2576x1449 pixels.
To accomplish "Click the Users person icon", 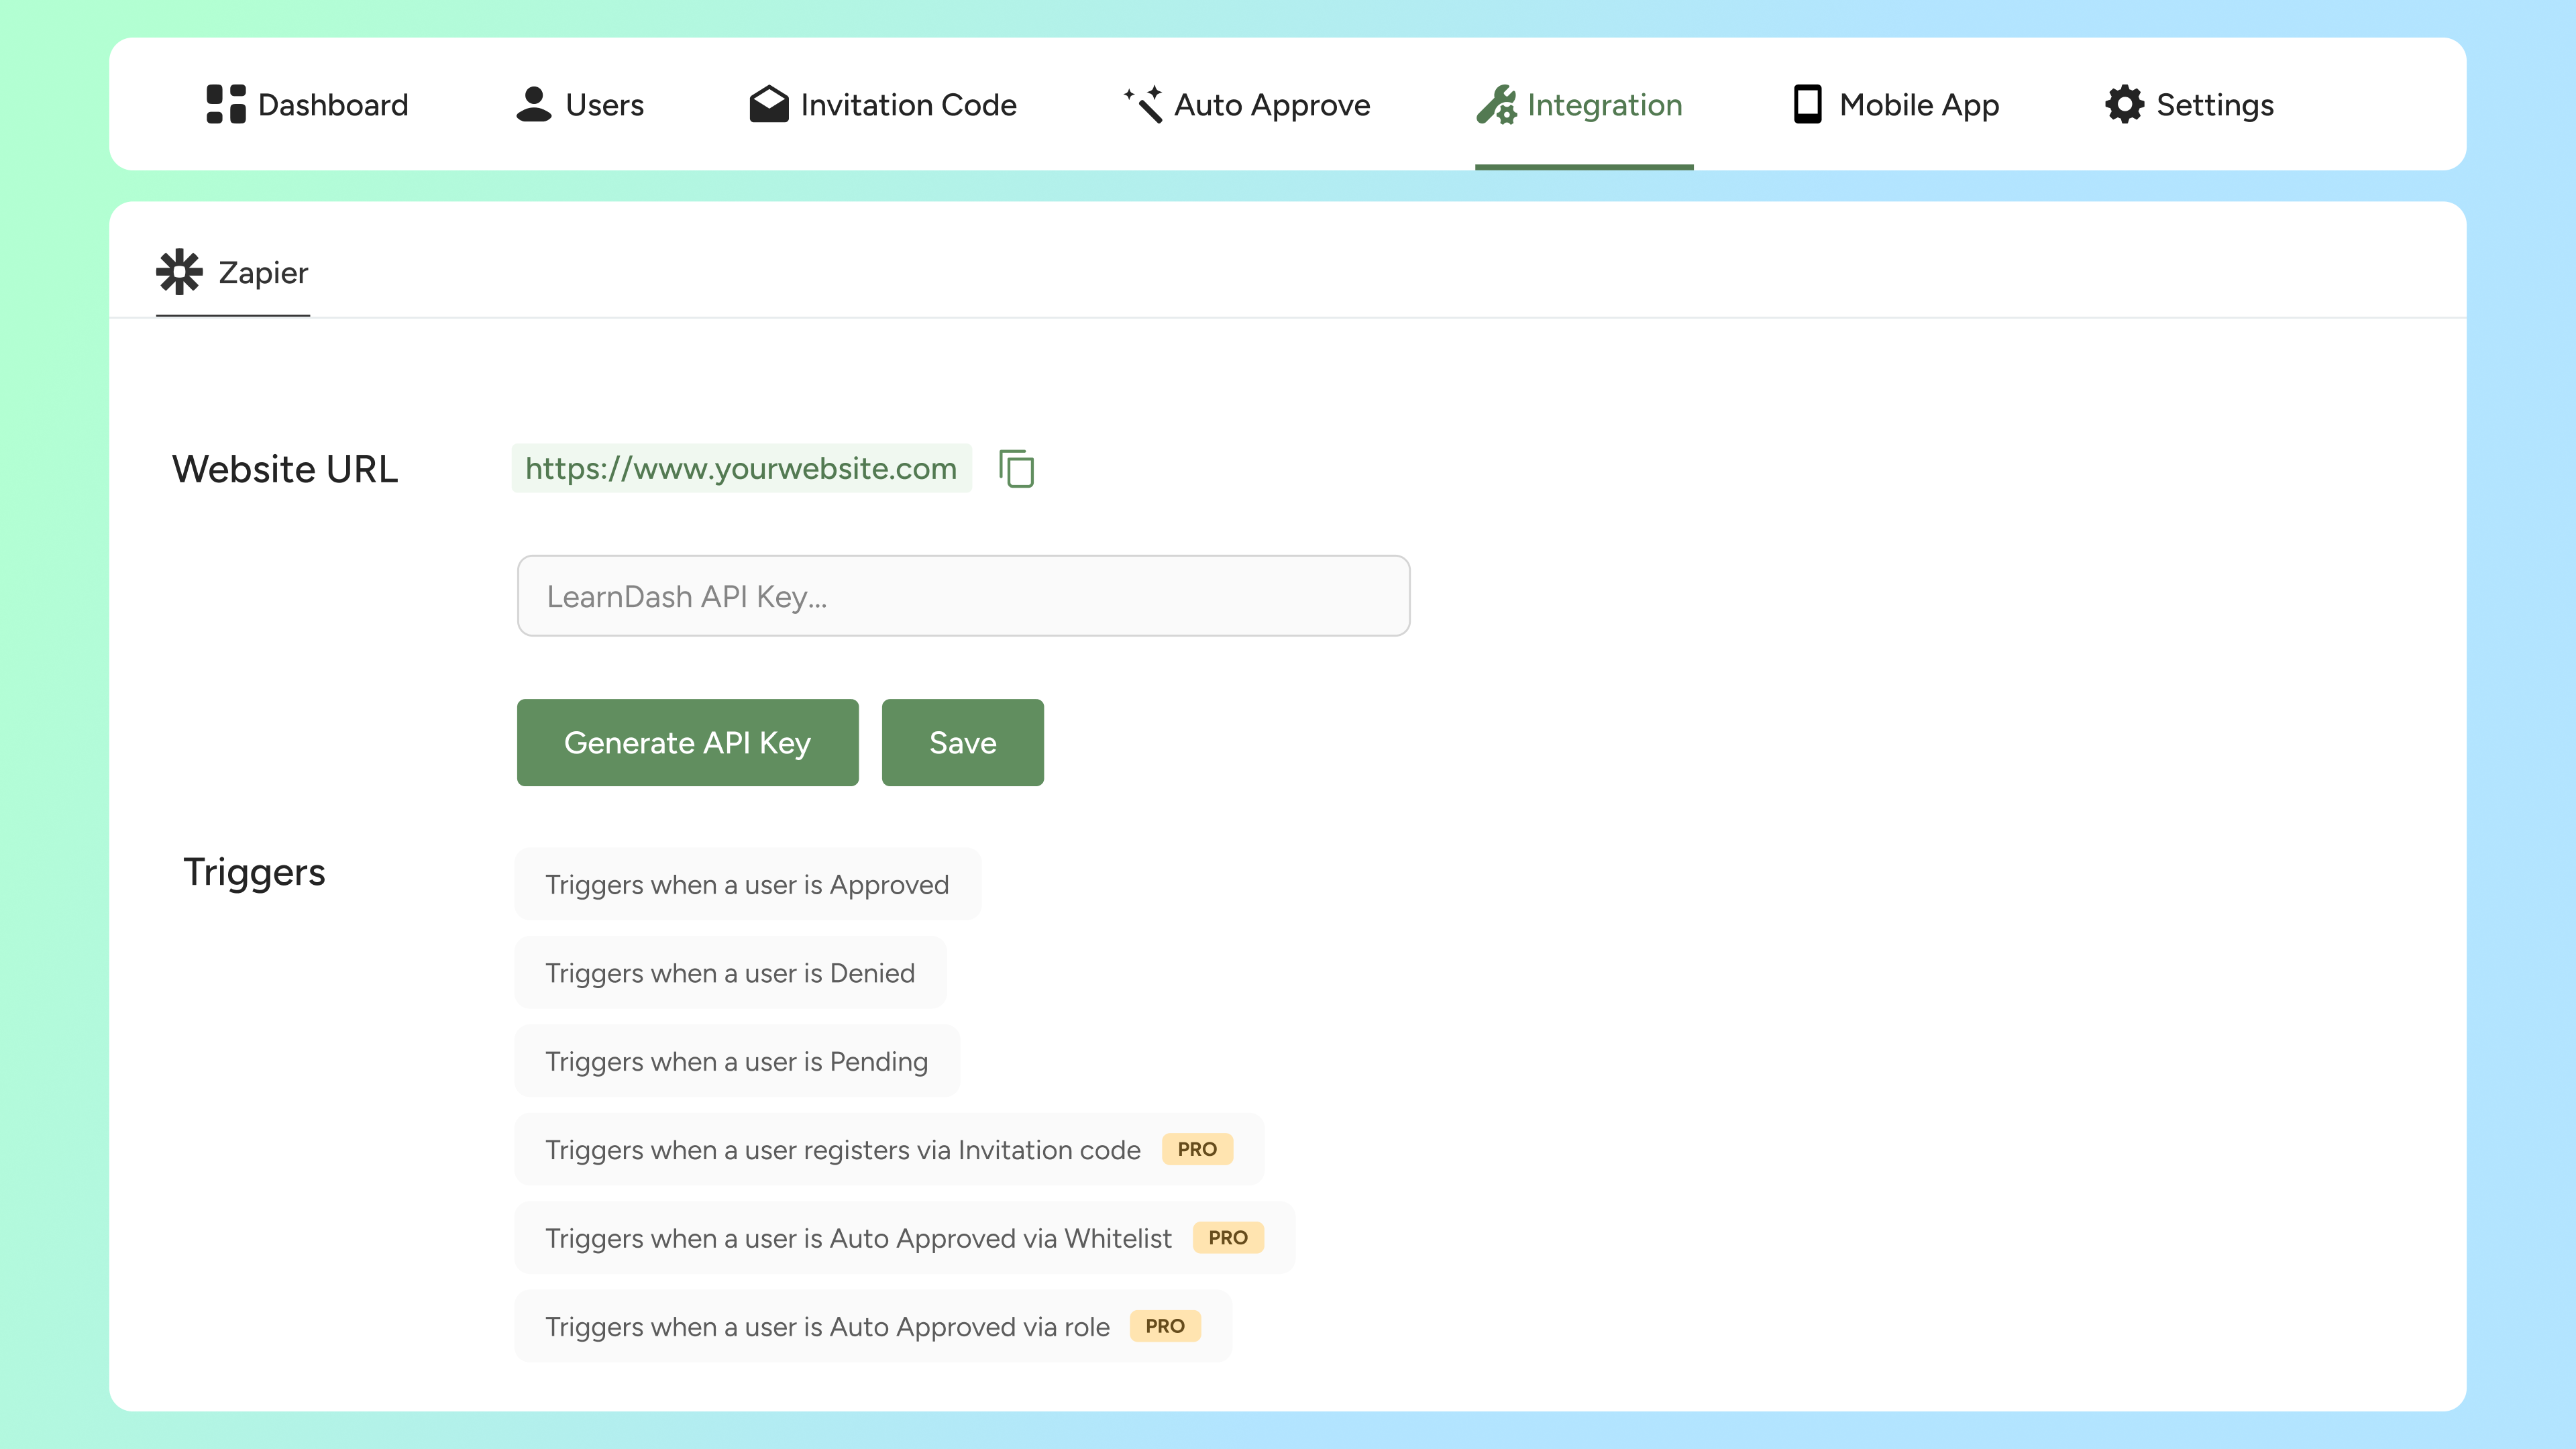I will point(533,104).
